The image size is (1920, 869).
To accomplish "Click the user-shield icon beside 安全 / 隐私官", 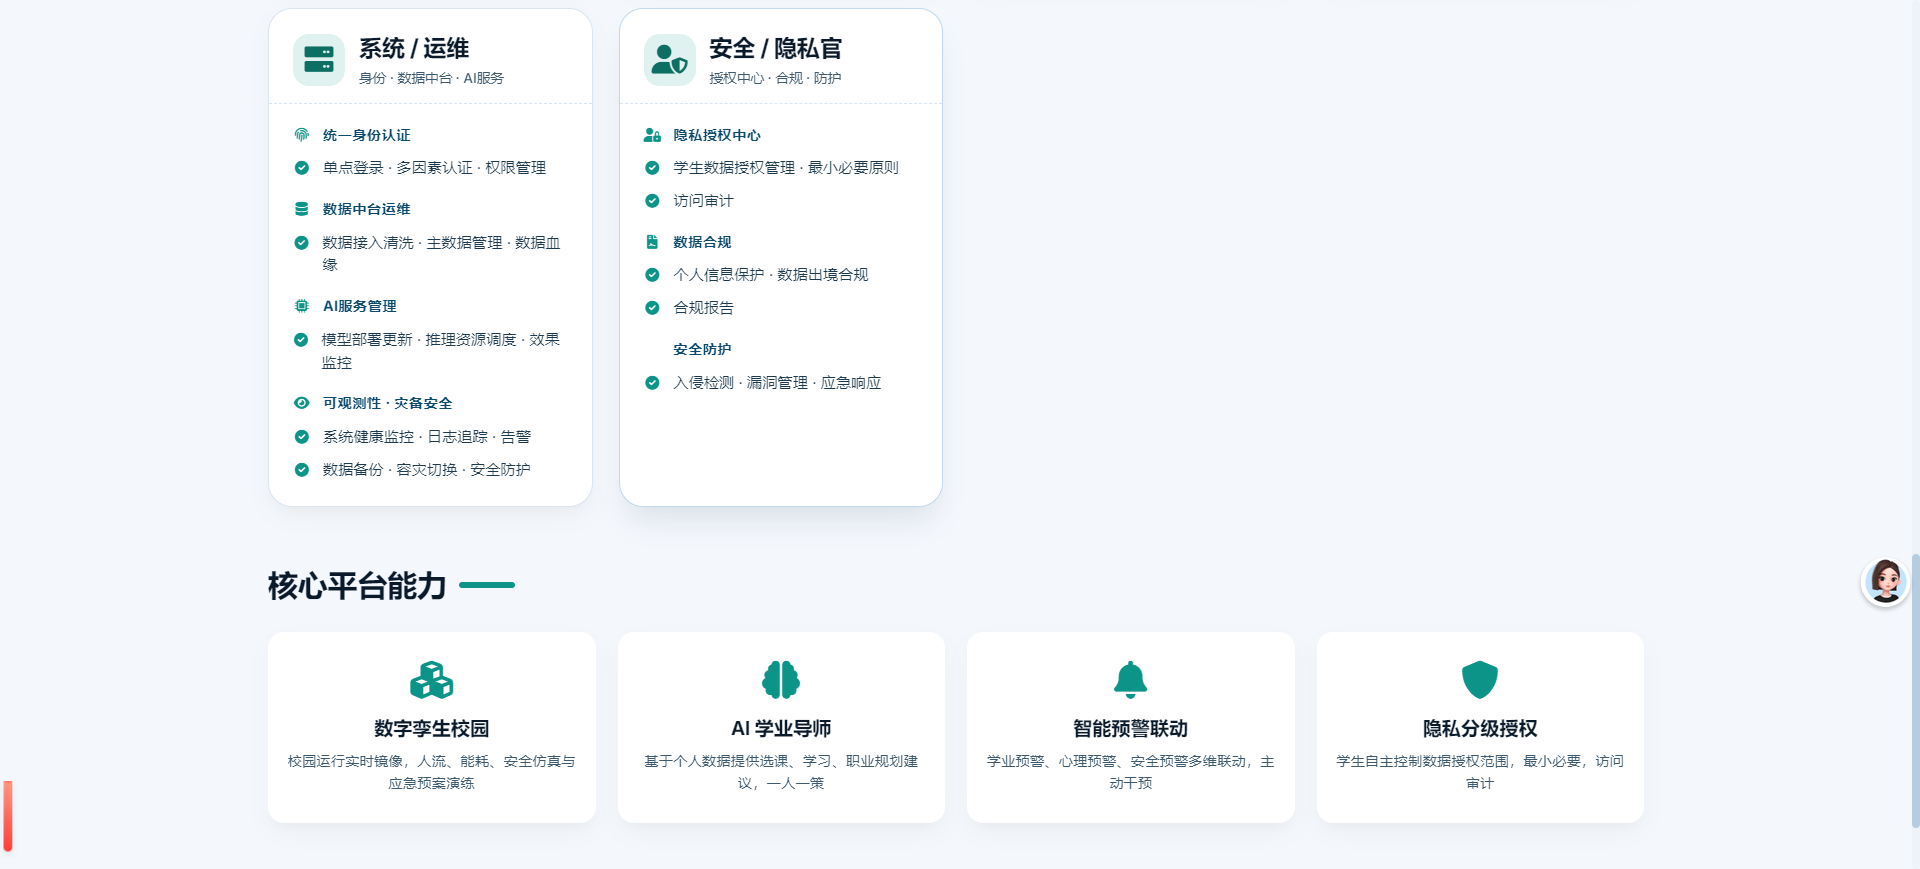I will pos(670,60).
